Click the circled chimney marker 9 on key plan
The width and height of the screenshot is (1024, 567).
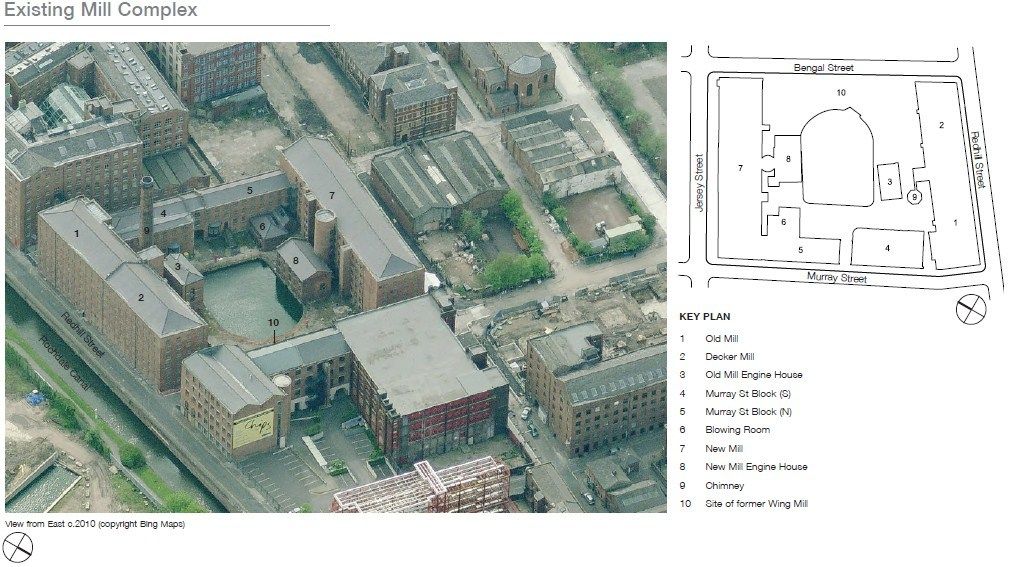(914, 198)
